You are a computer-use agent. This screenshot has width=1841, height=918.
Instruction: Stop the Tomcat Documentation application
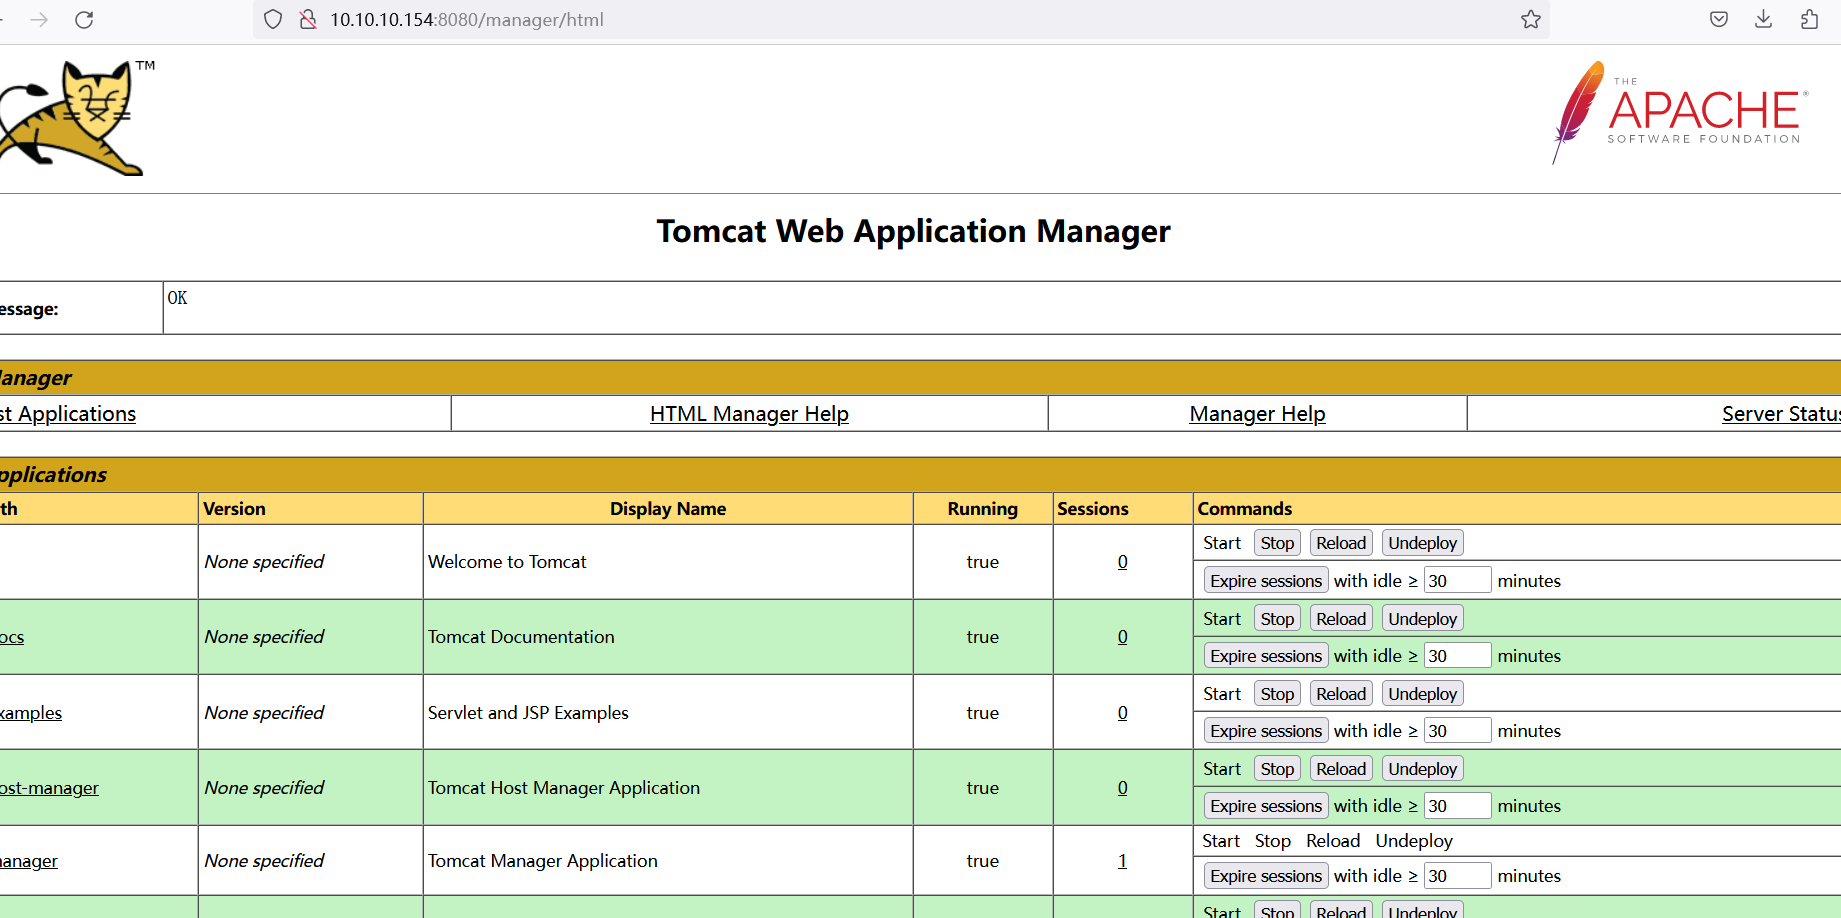(1277, 619)
